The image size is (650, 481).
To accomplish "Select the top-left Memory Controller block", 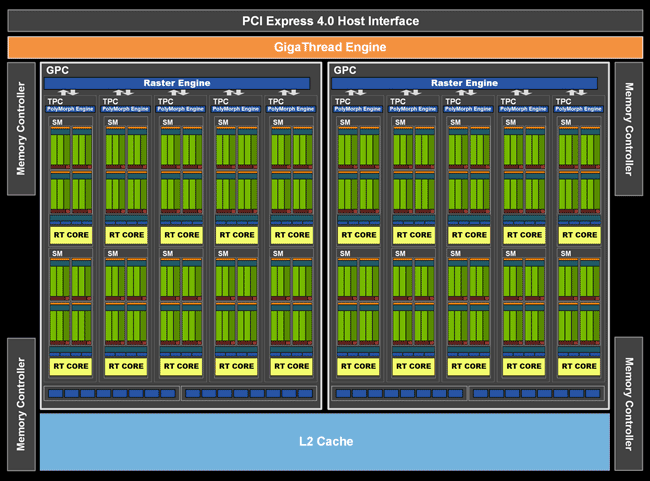I will click(x=21, y=130).
